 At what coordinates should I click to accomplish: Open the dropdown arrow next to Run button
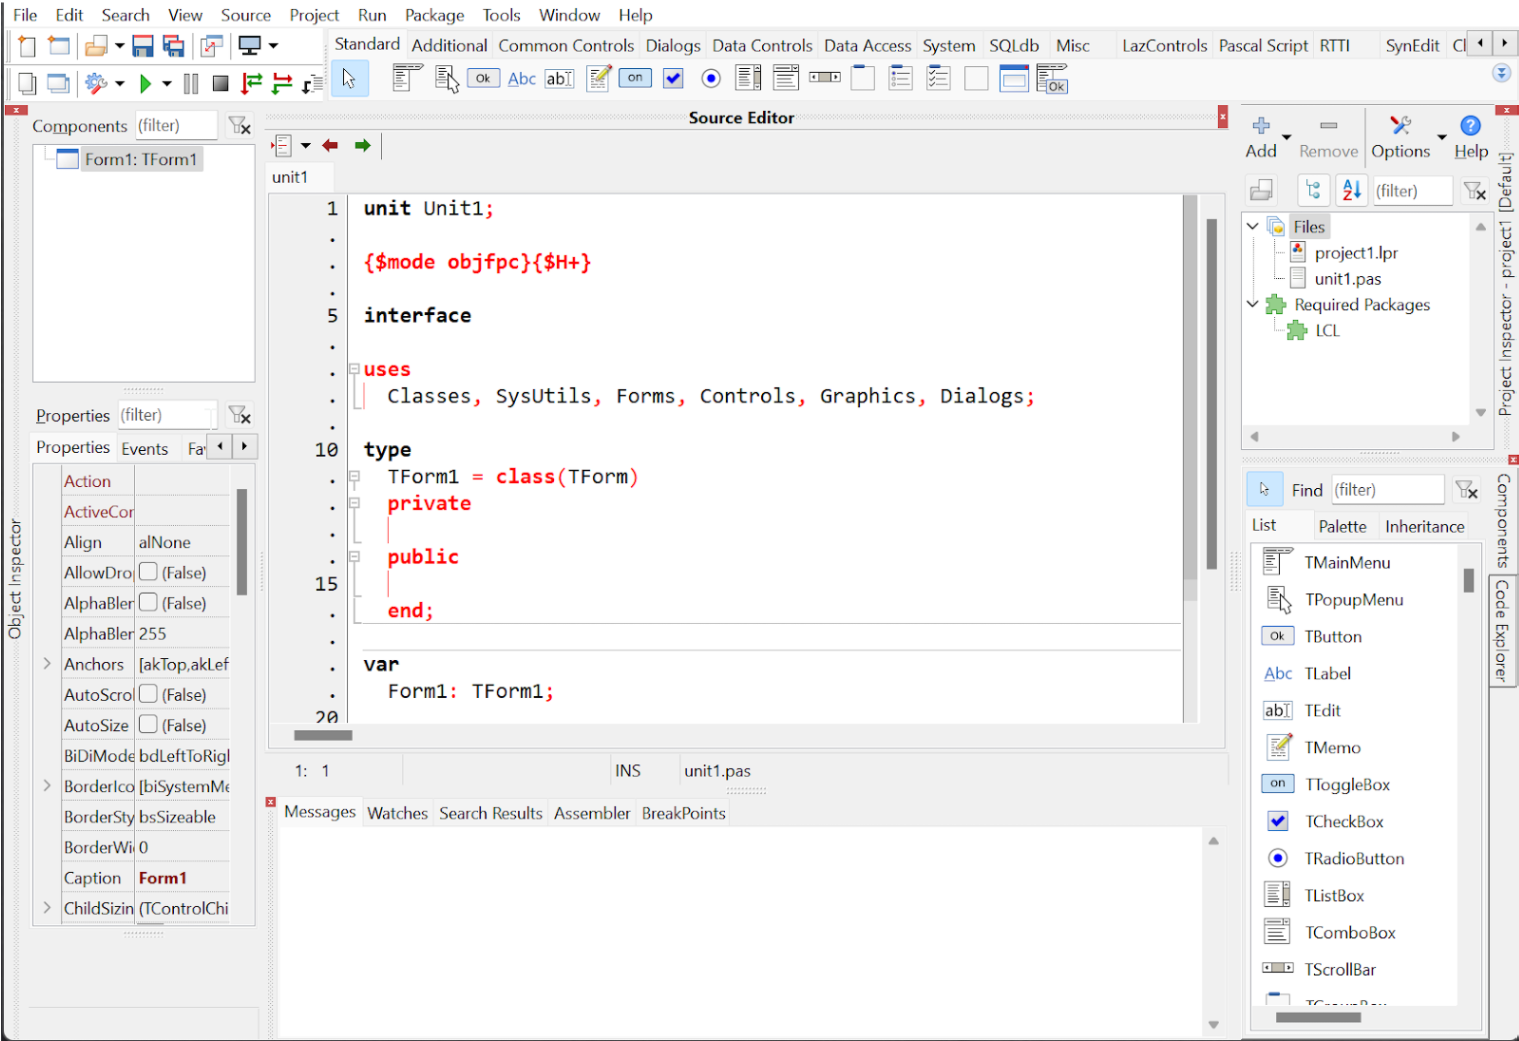[167, 83]
